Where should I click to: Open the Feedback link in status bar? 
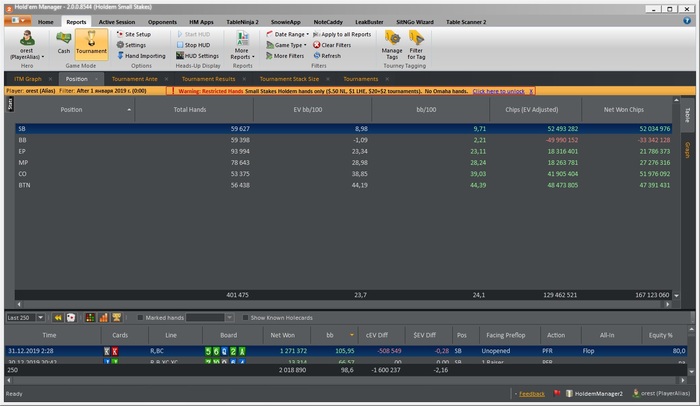pyautogui.click(x=532, y=394)
